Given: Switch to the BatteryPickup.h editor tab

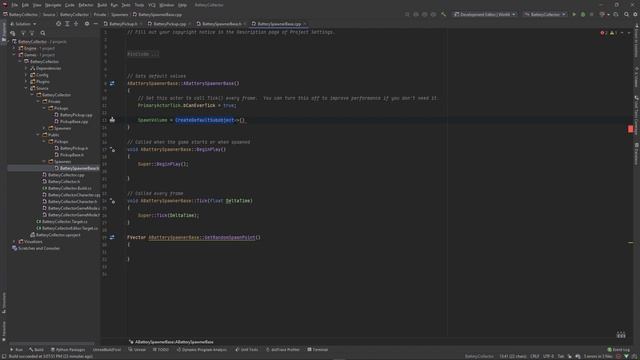Looking at the screenshot, I should (x=123, y=24).
